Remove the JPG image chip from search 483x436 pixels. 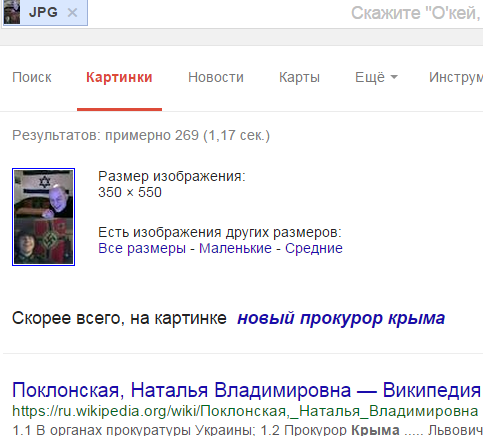coord(72,13)
